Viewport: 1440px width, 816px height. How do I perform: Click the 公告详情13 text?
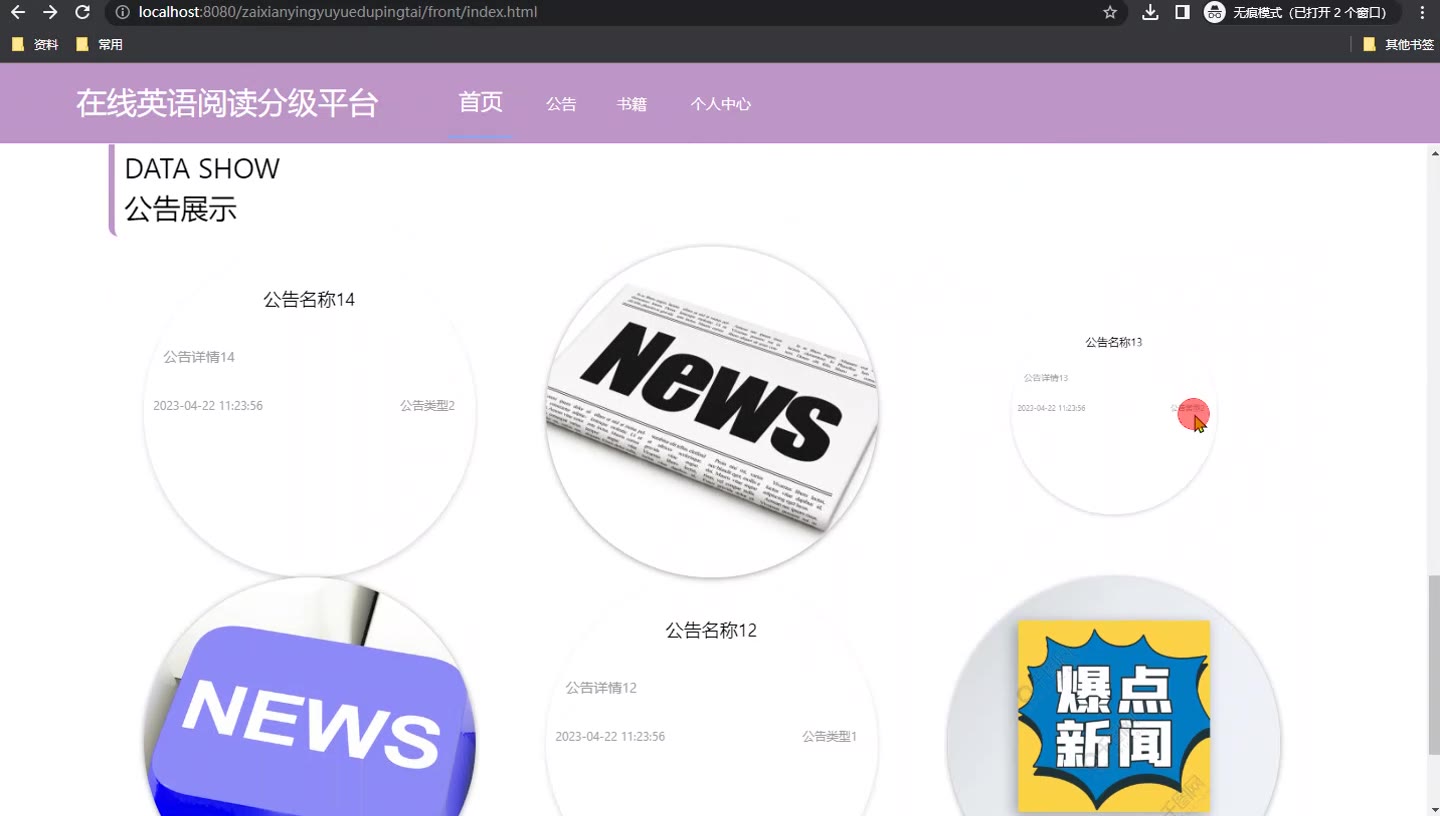click(x=1046, y=378)
